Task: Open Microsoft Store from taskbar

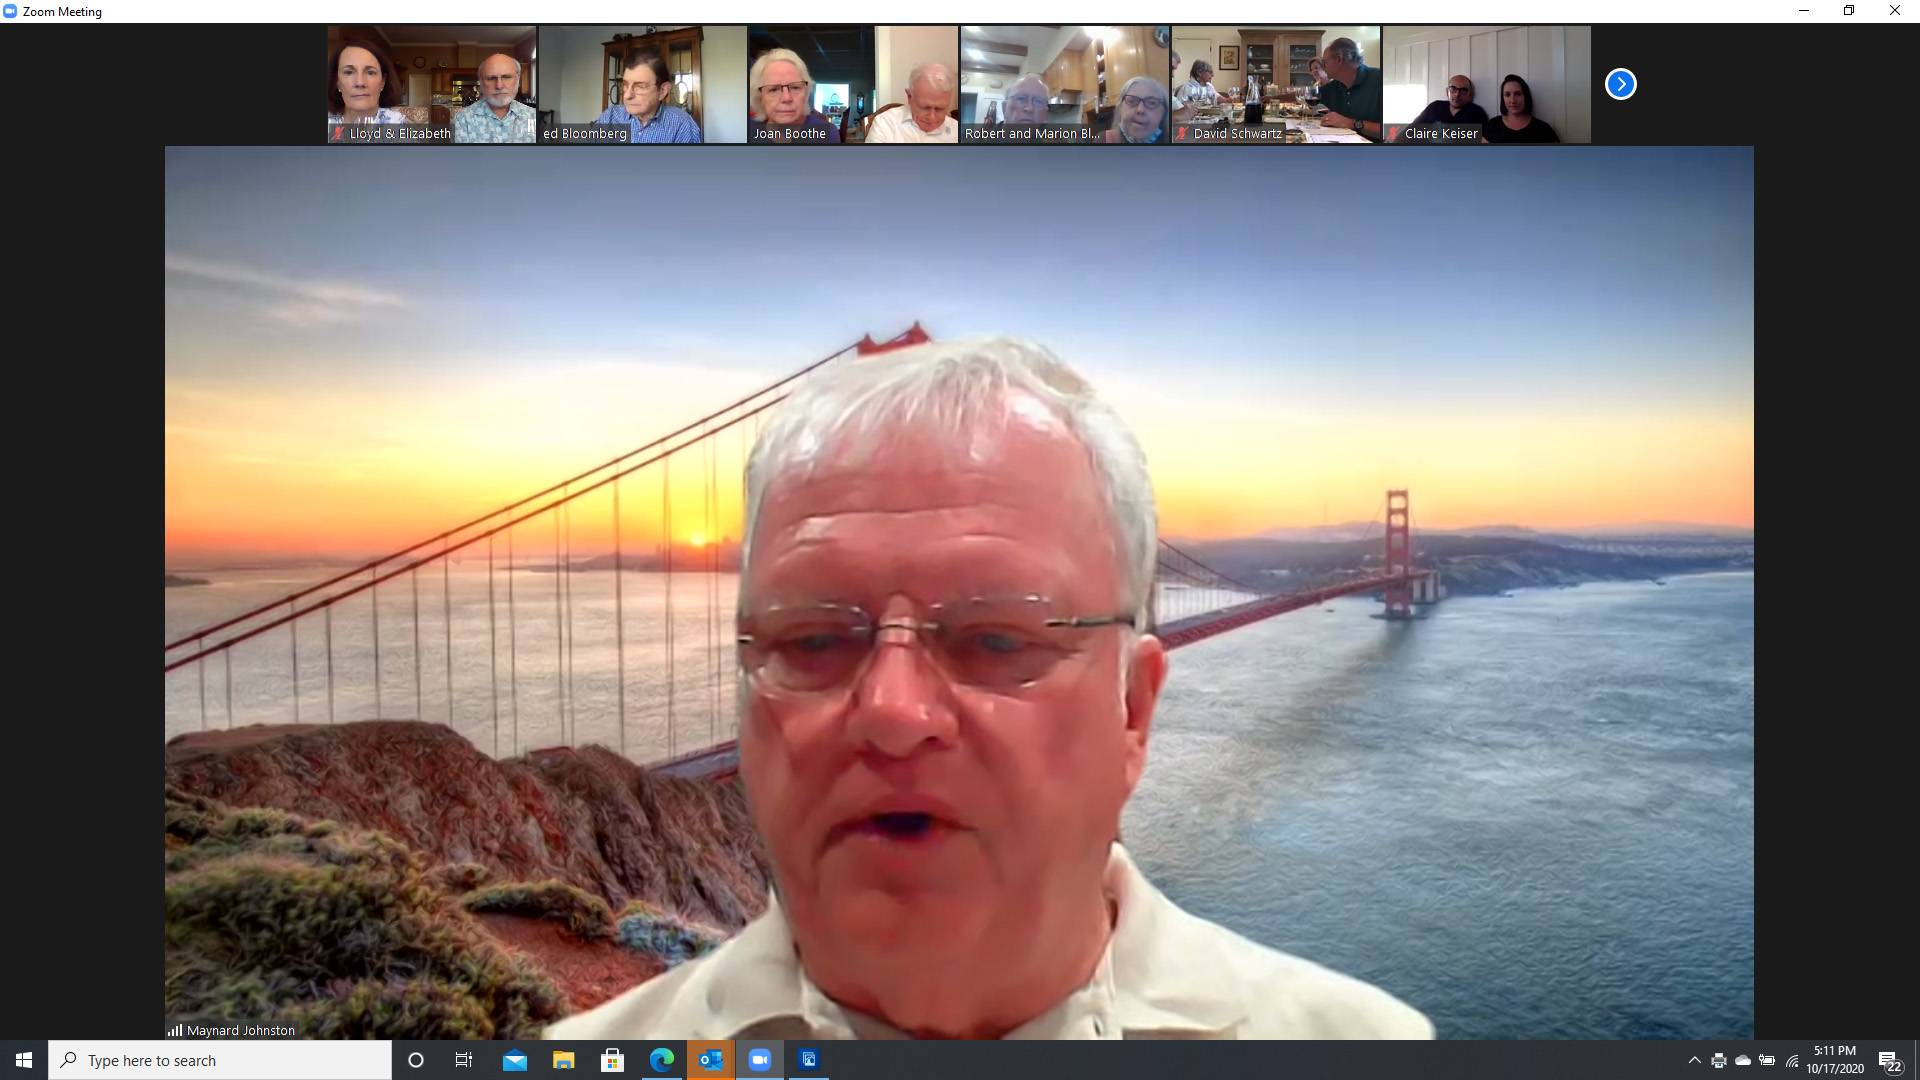Action: 613,1060
